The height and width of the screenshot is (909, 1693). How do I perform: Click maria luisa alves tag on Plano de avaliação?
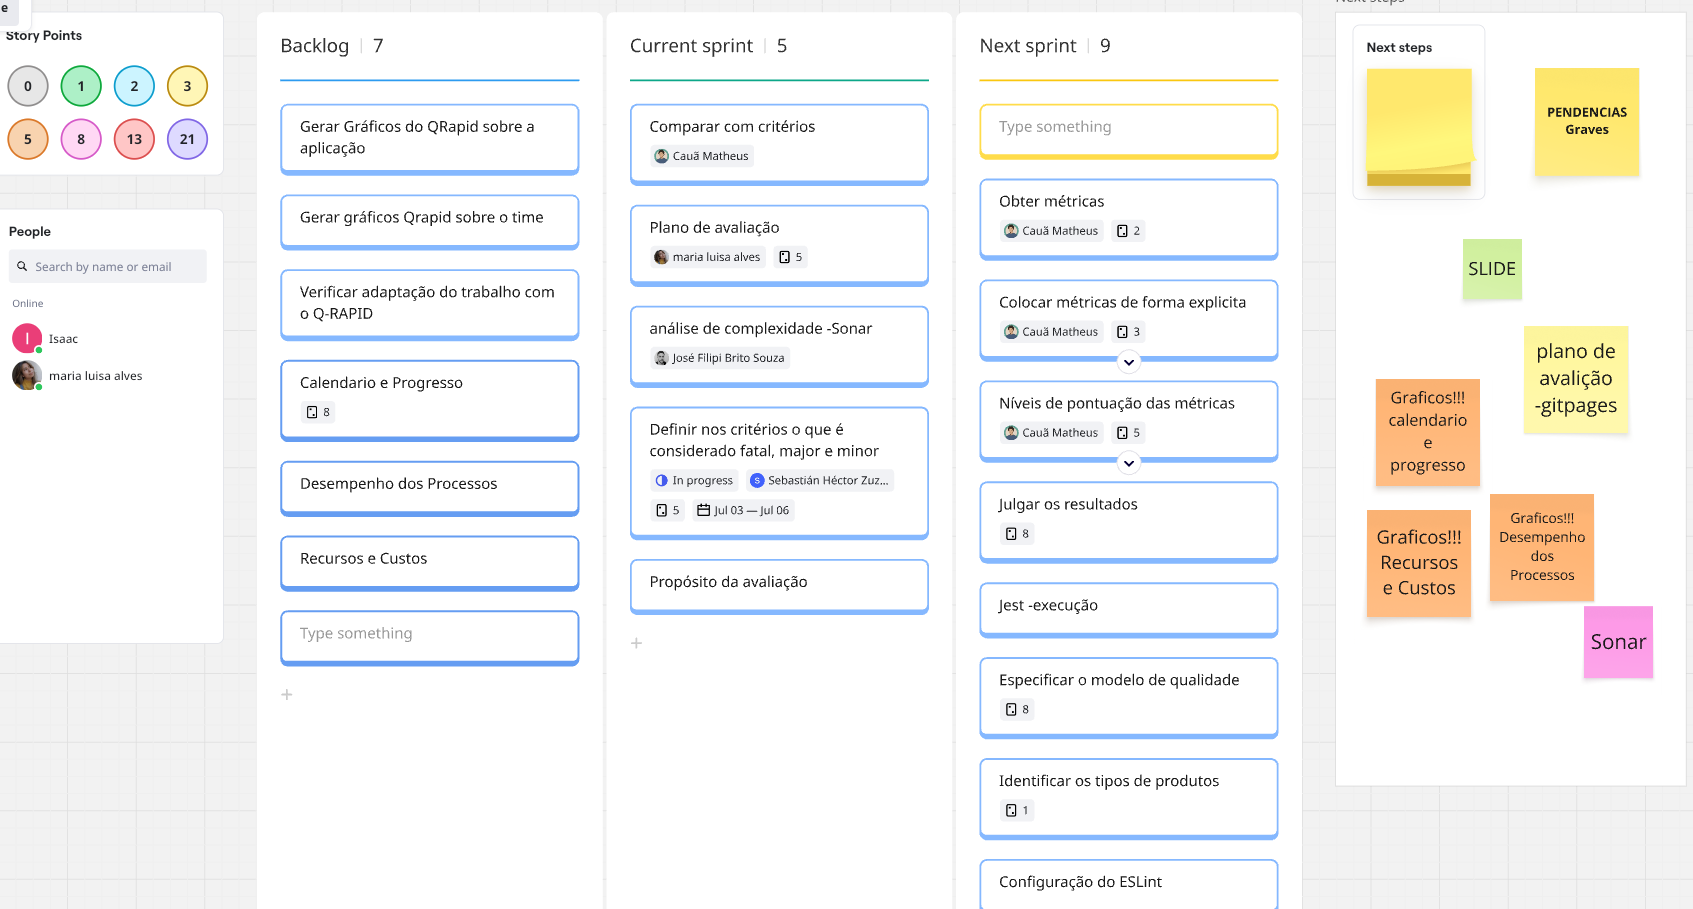click(x=708, y=257)
